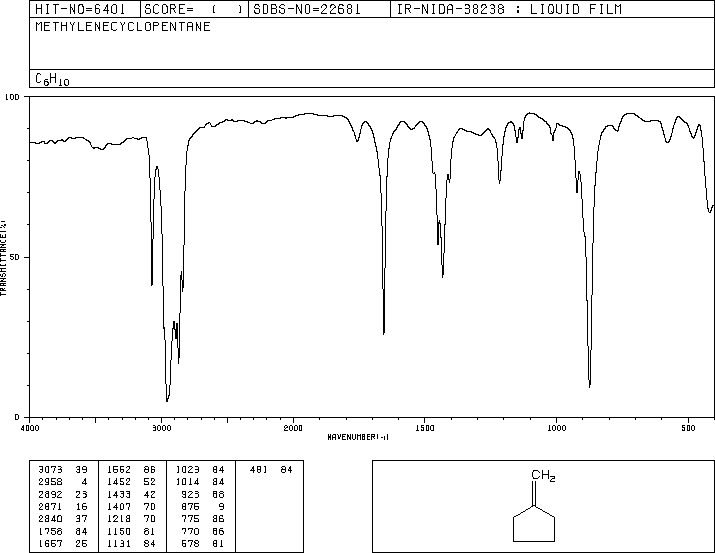Screen dimensions: 715x553
Task: Select peak table entry 3073
Action: (x=50, y=470)
